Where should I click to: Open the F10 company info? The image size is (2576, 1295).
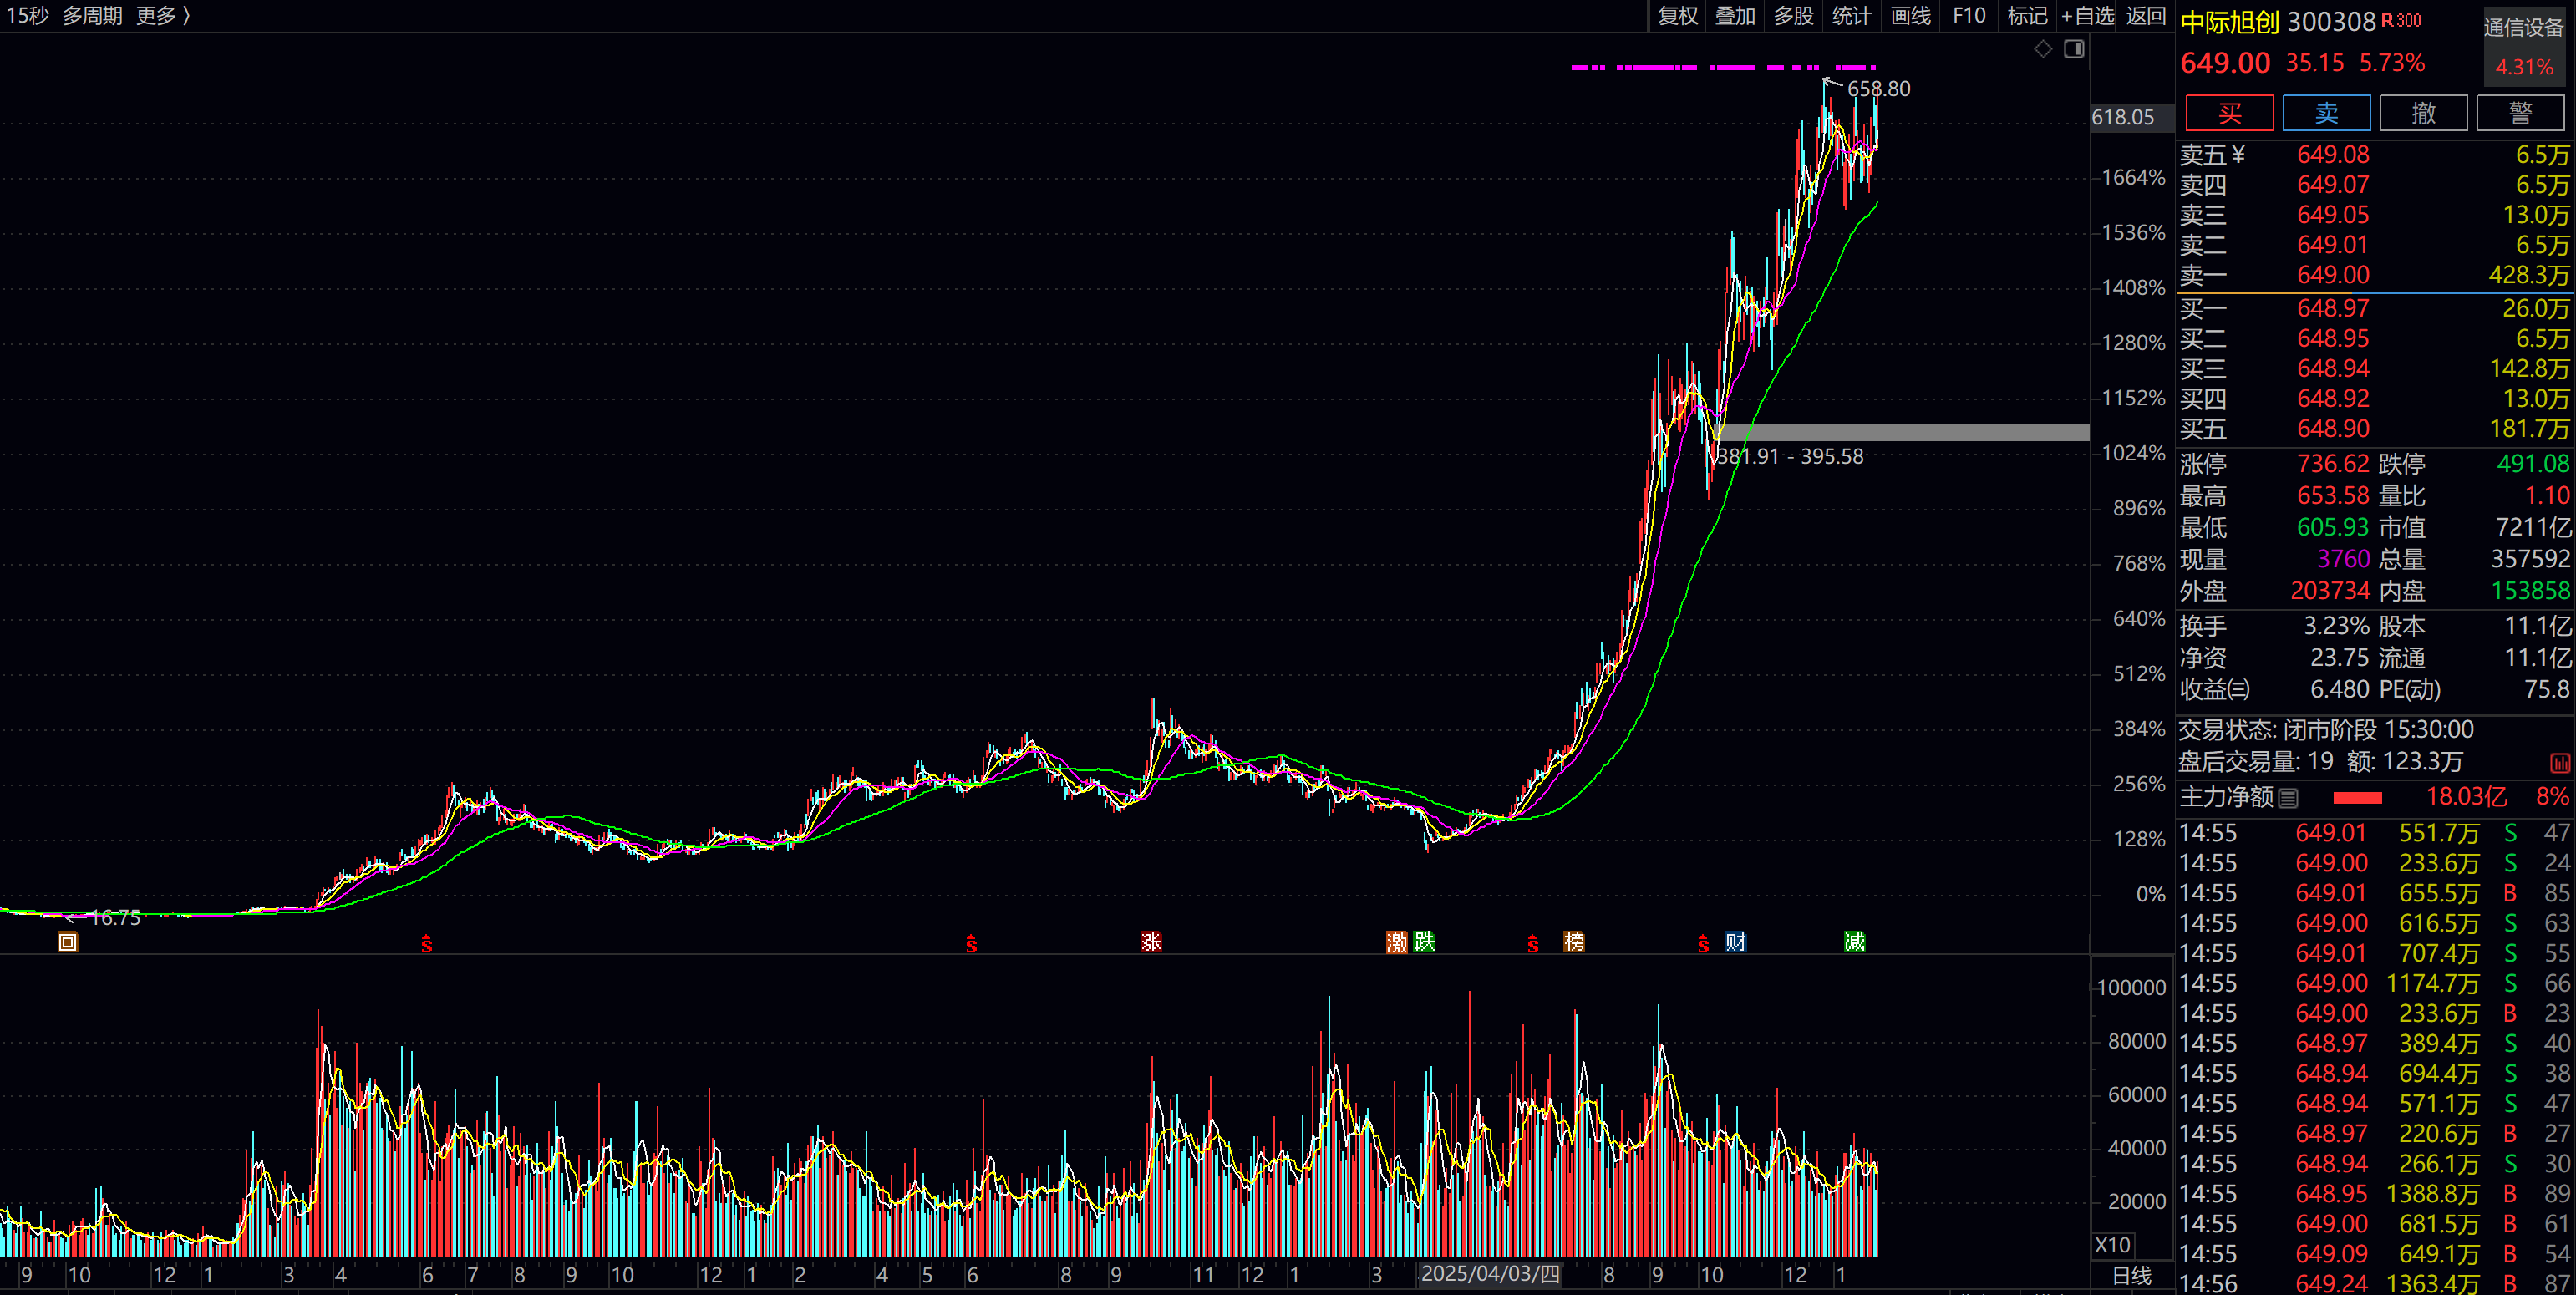[x=1969, y=16]
